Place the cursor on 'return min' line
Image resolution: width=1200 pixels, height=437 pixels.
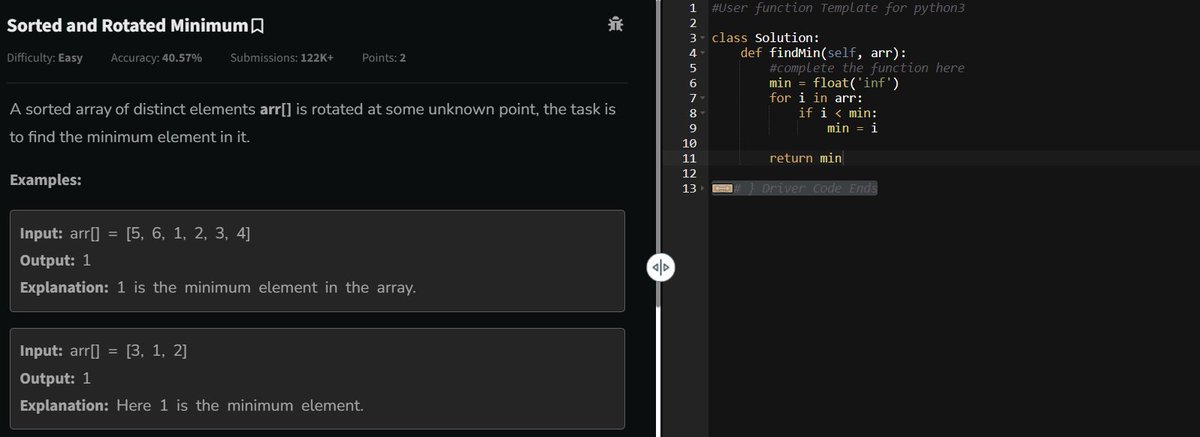tap(806, 158)
